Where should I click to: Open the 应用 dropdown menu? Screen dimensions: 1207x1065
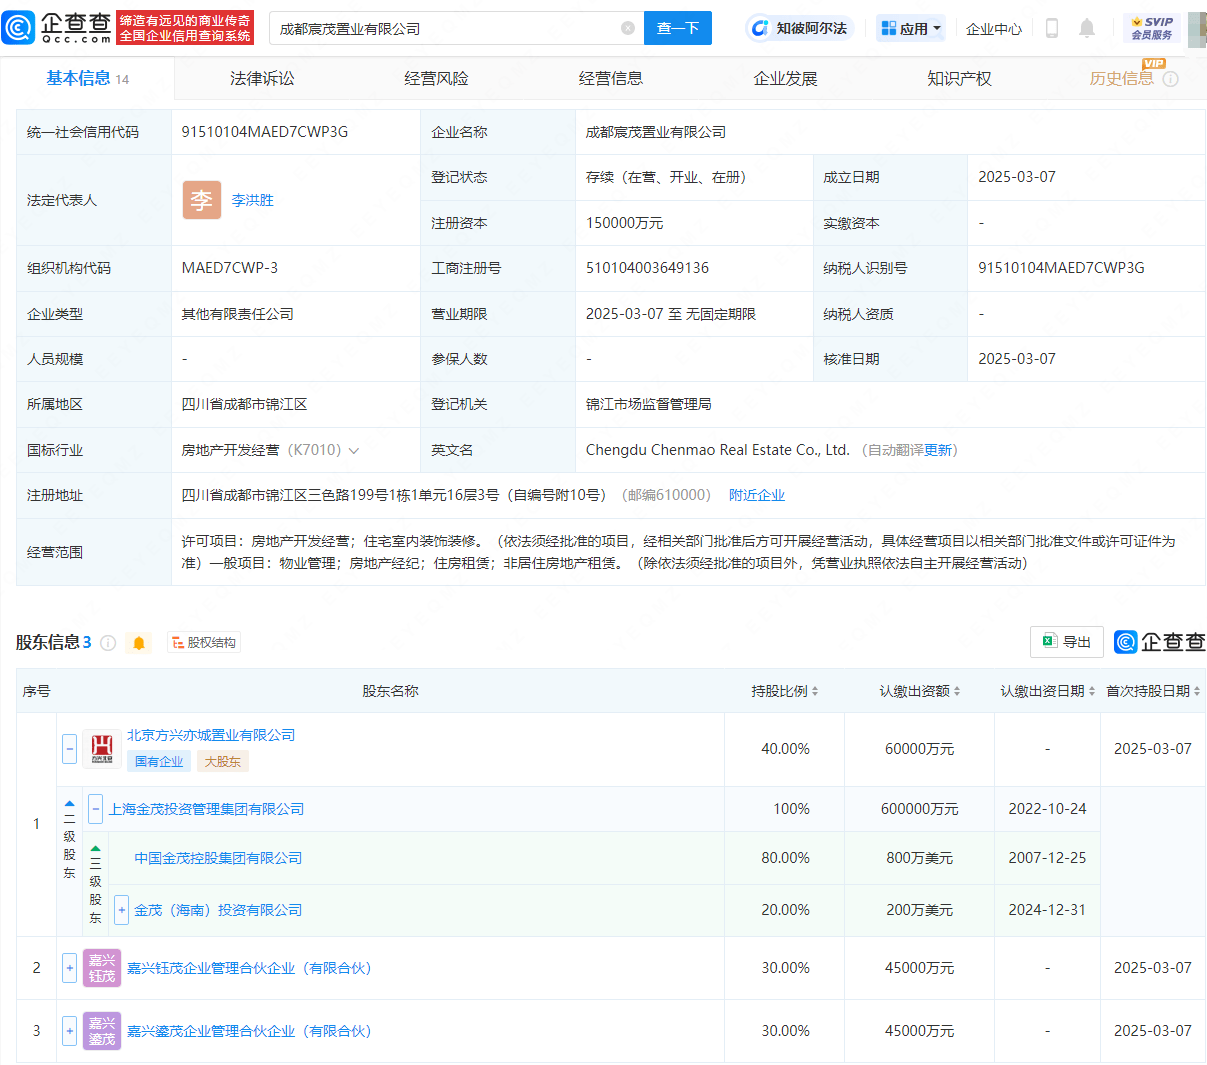912,28
